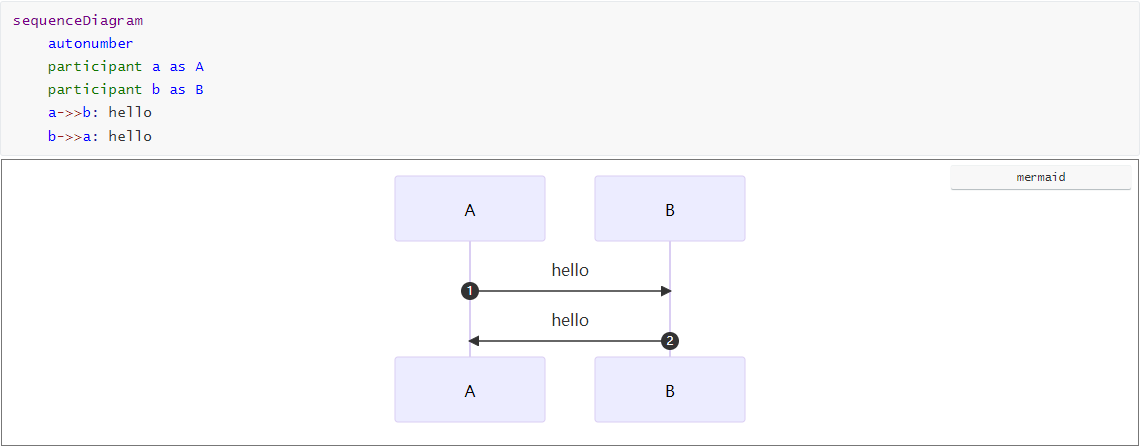
Task: Click the bottom participant B box
Action: click(x=670, y=390)
